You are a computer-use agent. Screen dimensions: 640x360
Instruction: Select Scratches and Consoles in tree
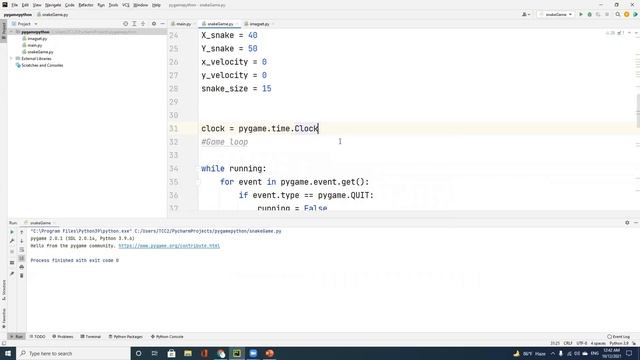coord(42,65)
